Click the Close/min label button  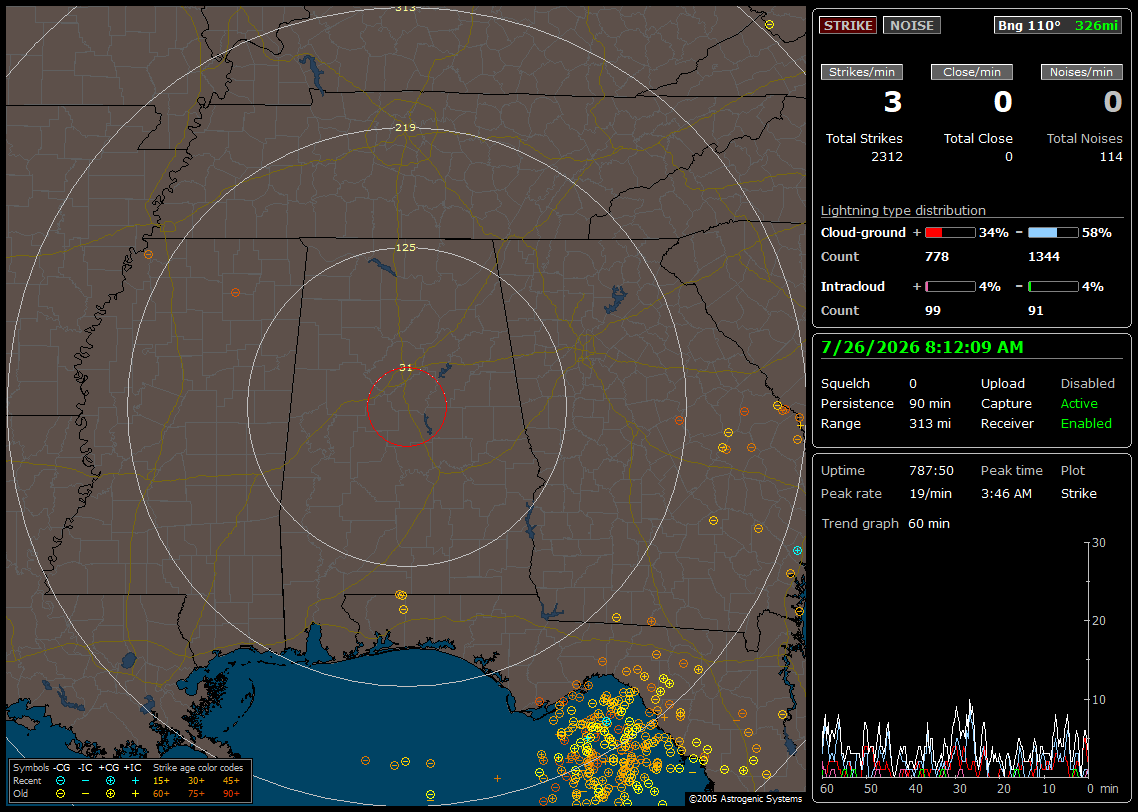click(x=972, y=72)
